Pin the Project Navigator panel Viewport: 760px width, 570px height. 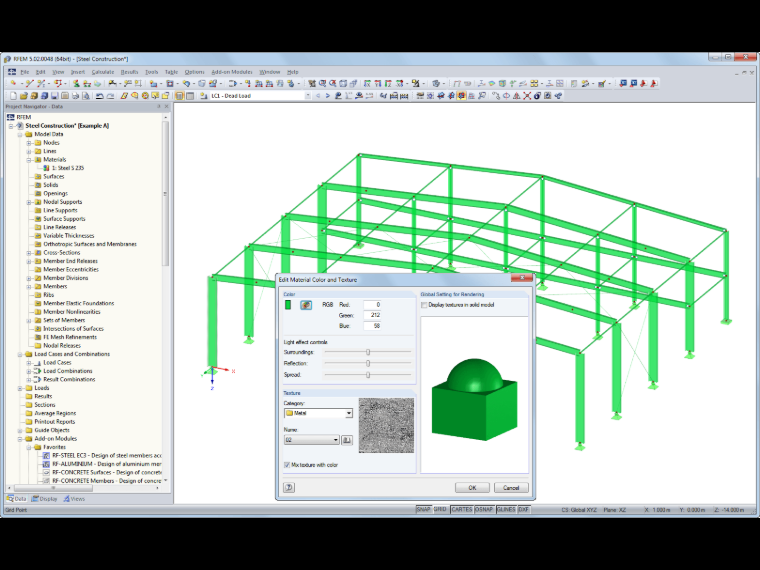click(158, 107)
